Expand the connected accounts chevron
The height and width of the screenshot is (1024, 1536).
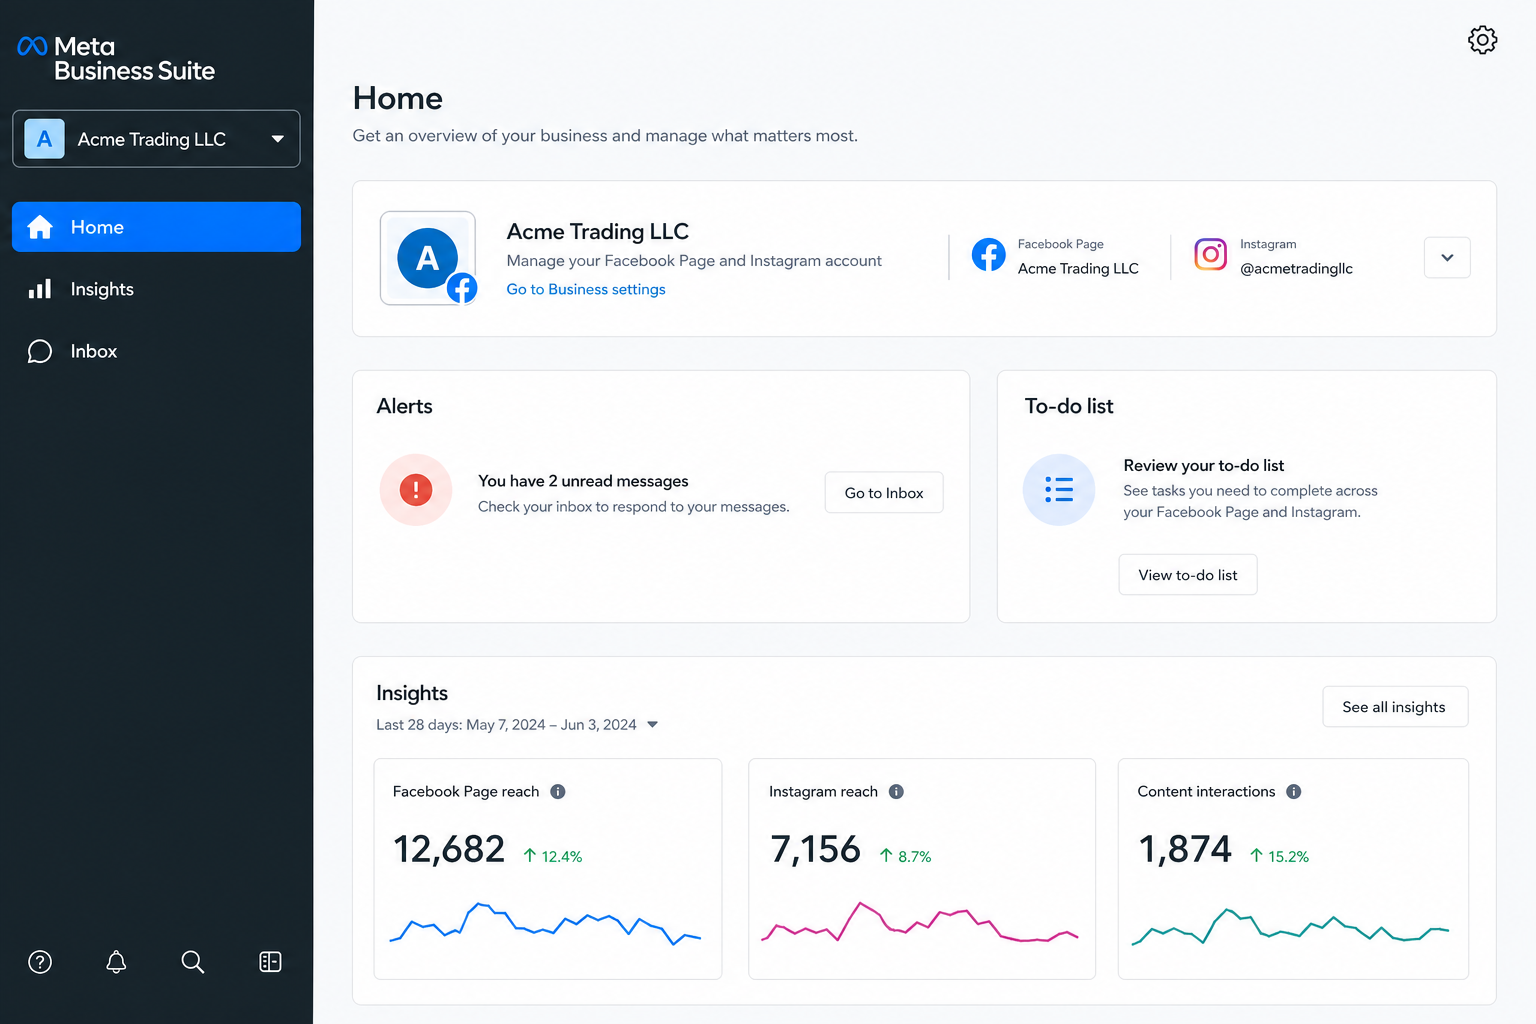(x=1447, y=258)
